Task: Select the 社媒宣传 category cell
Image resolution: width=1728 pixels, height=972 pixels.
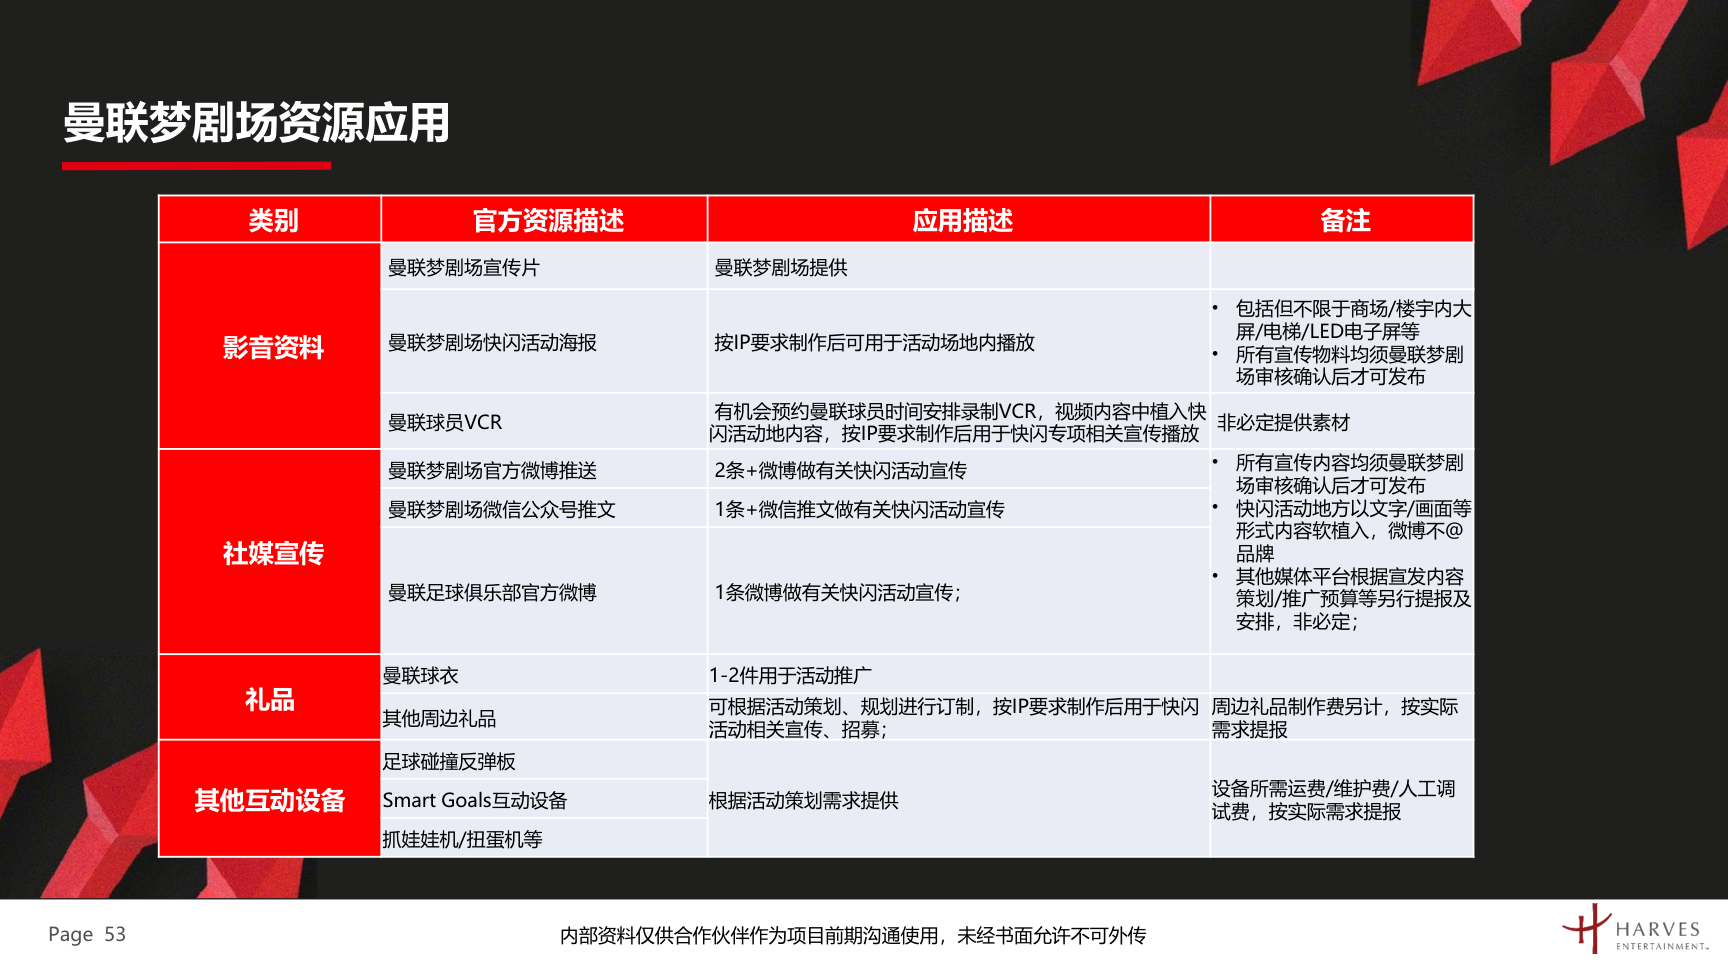Action: 270,552
